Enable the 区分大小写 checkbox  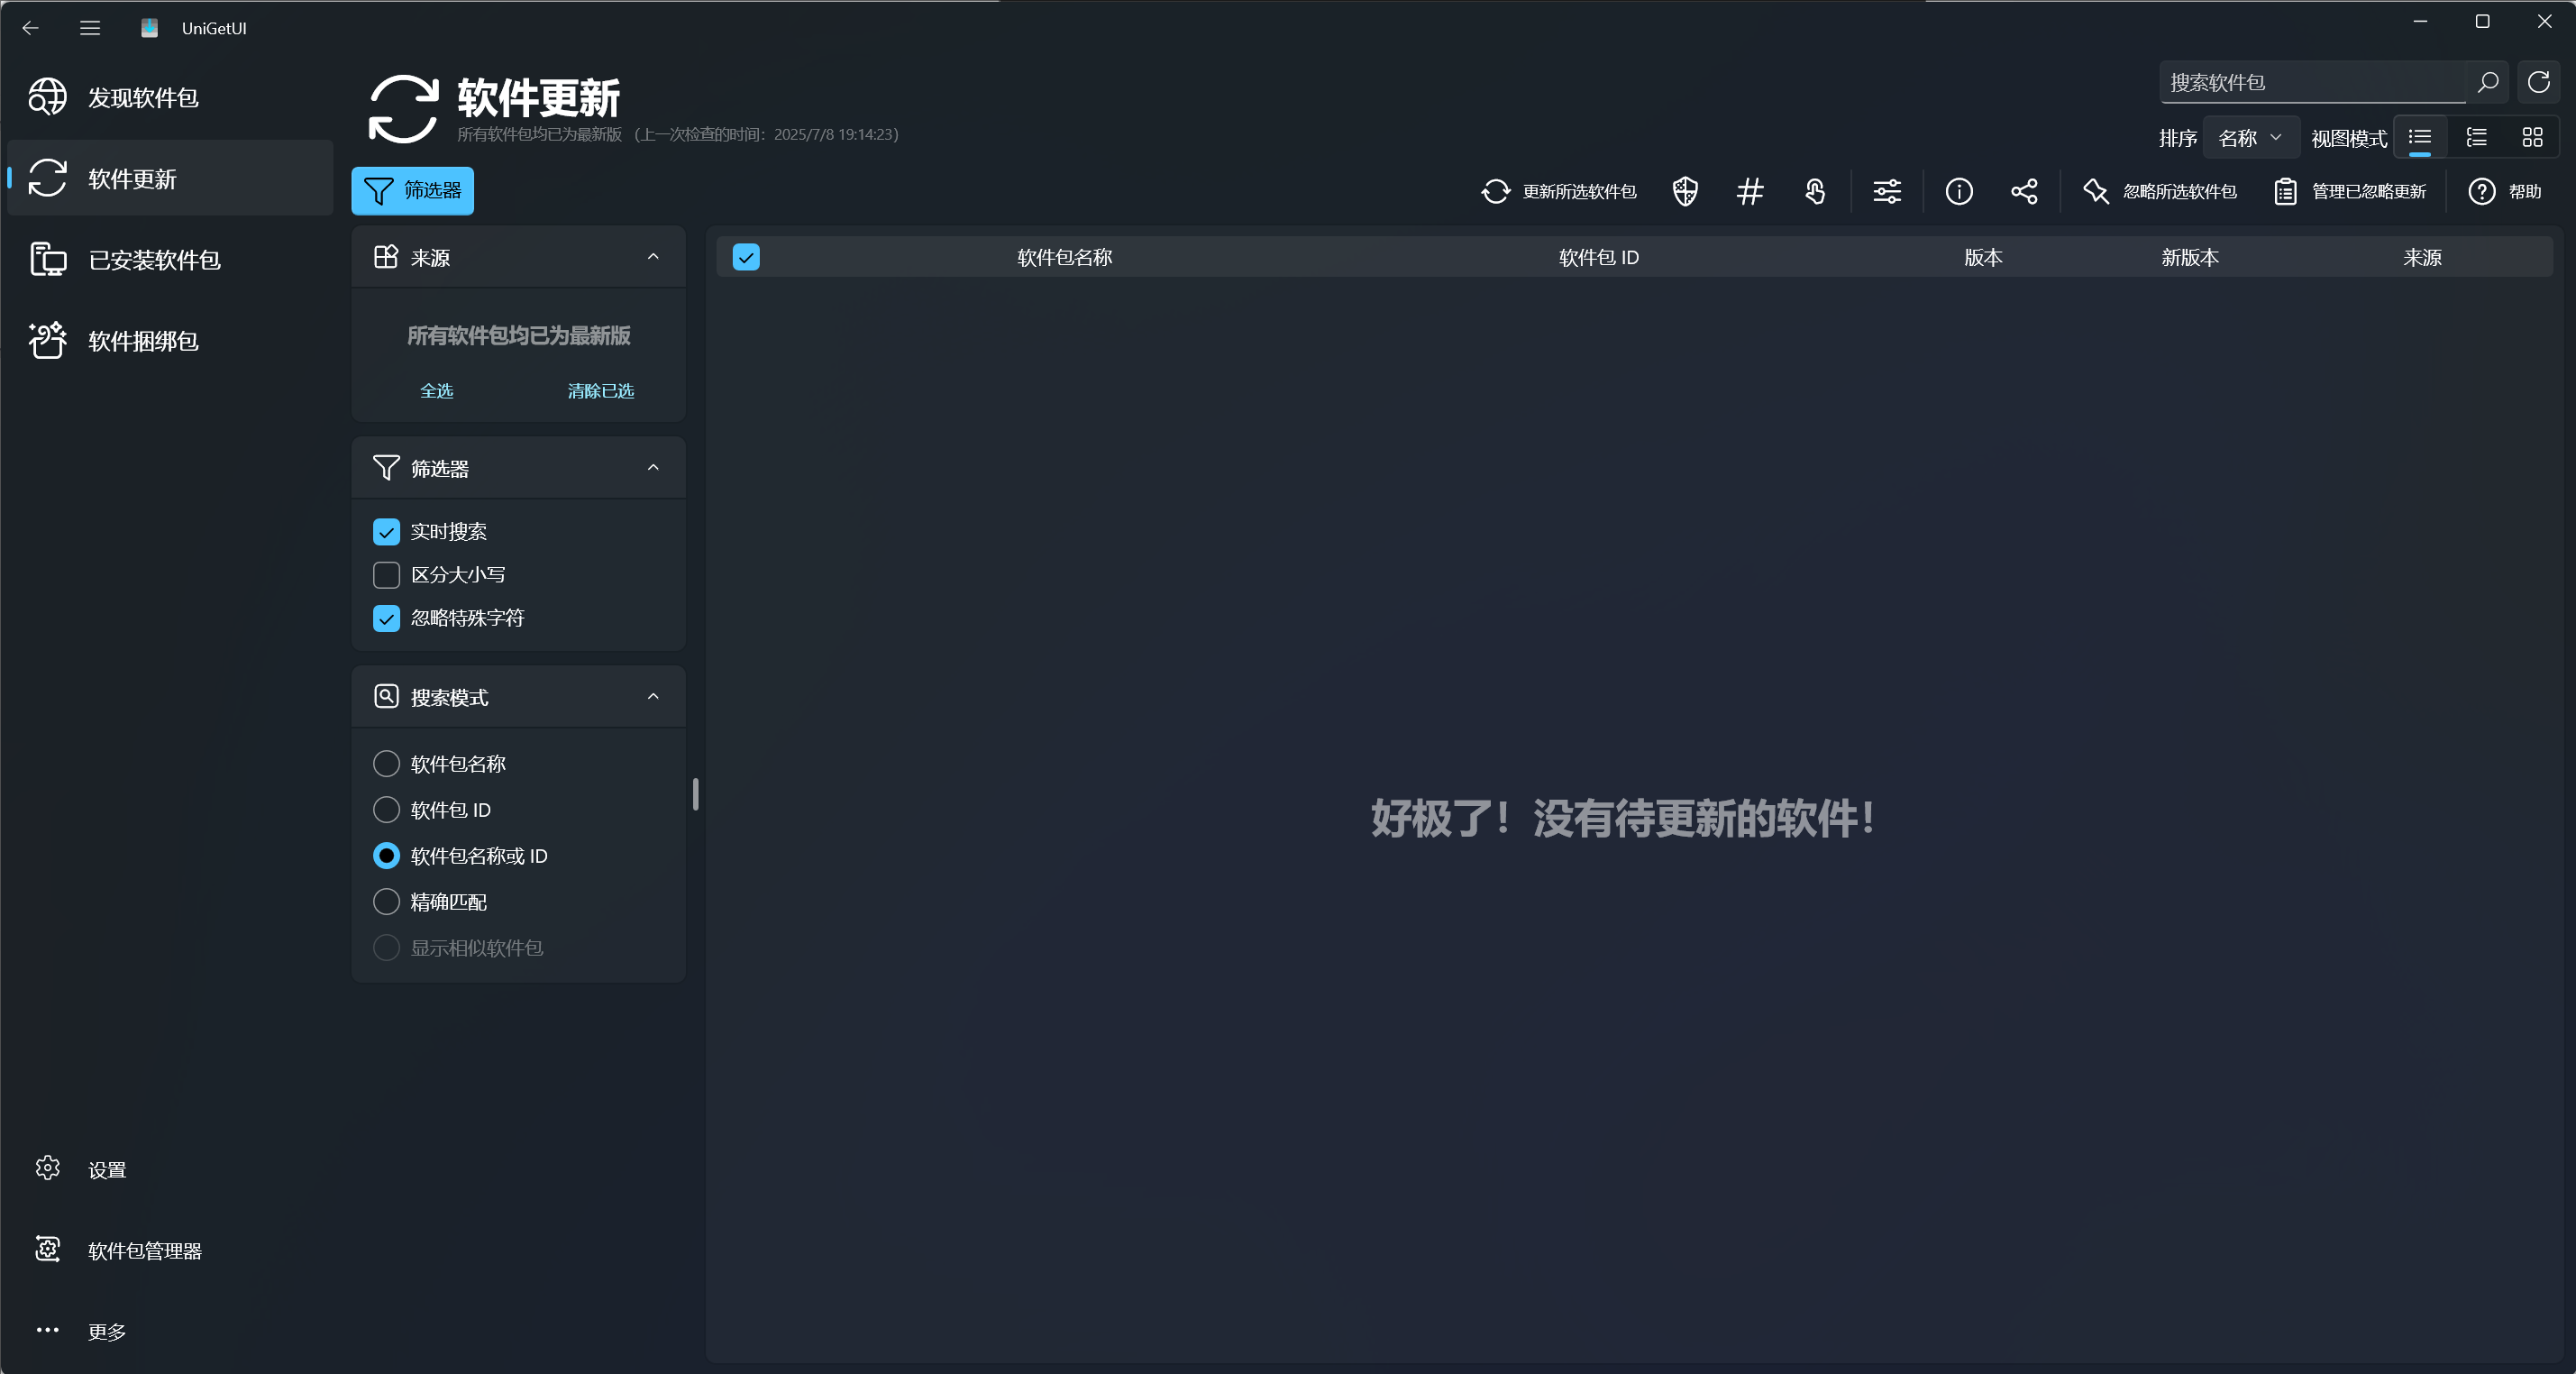pos(386,574)
